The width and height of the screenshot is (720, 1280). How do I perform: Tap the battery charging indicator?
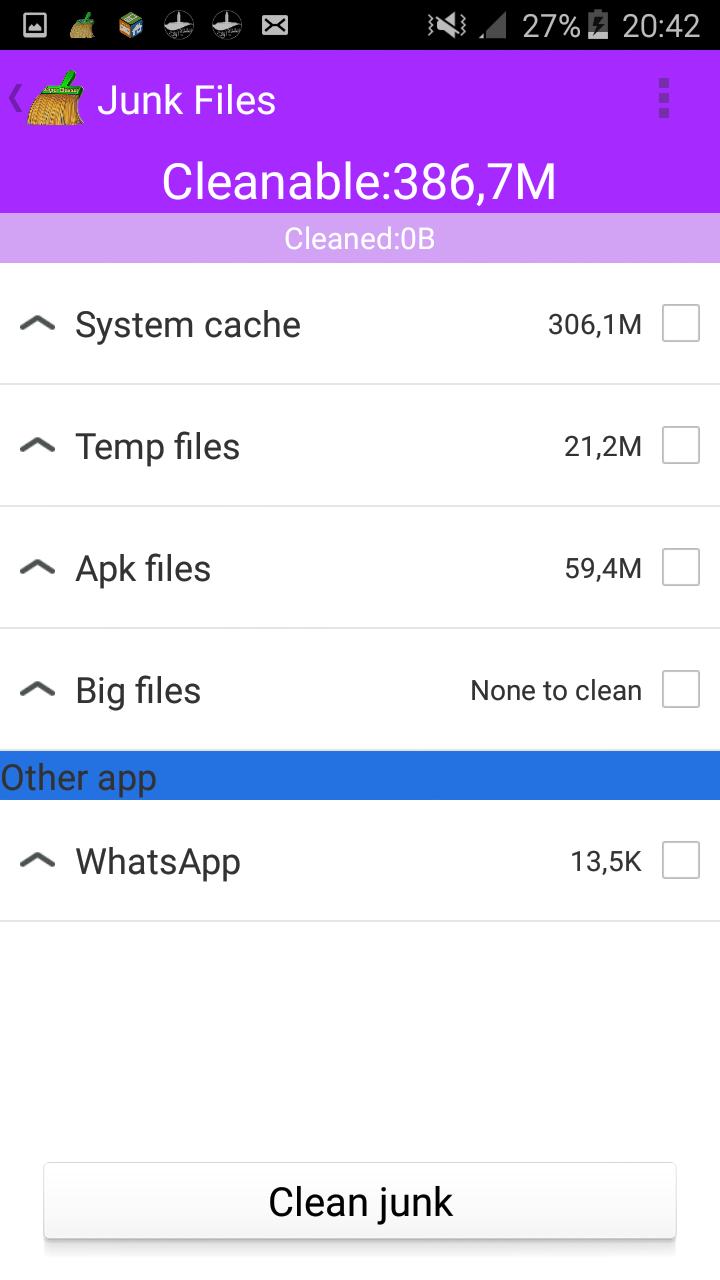(x=600, y=23)
